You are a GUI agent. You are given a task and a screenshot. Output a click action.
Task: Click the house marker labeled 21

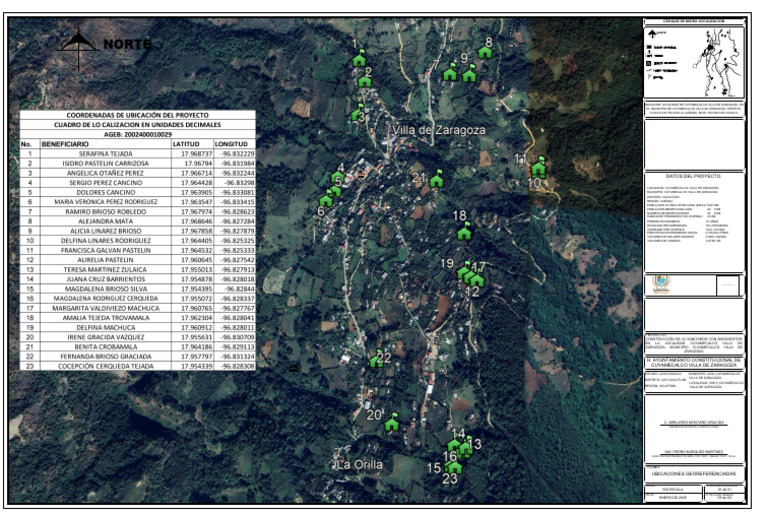point(436,179)
